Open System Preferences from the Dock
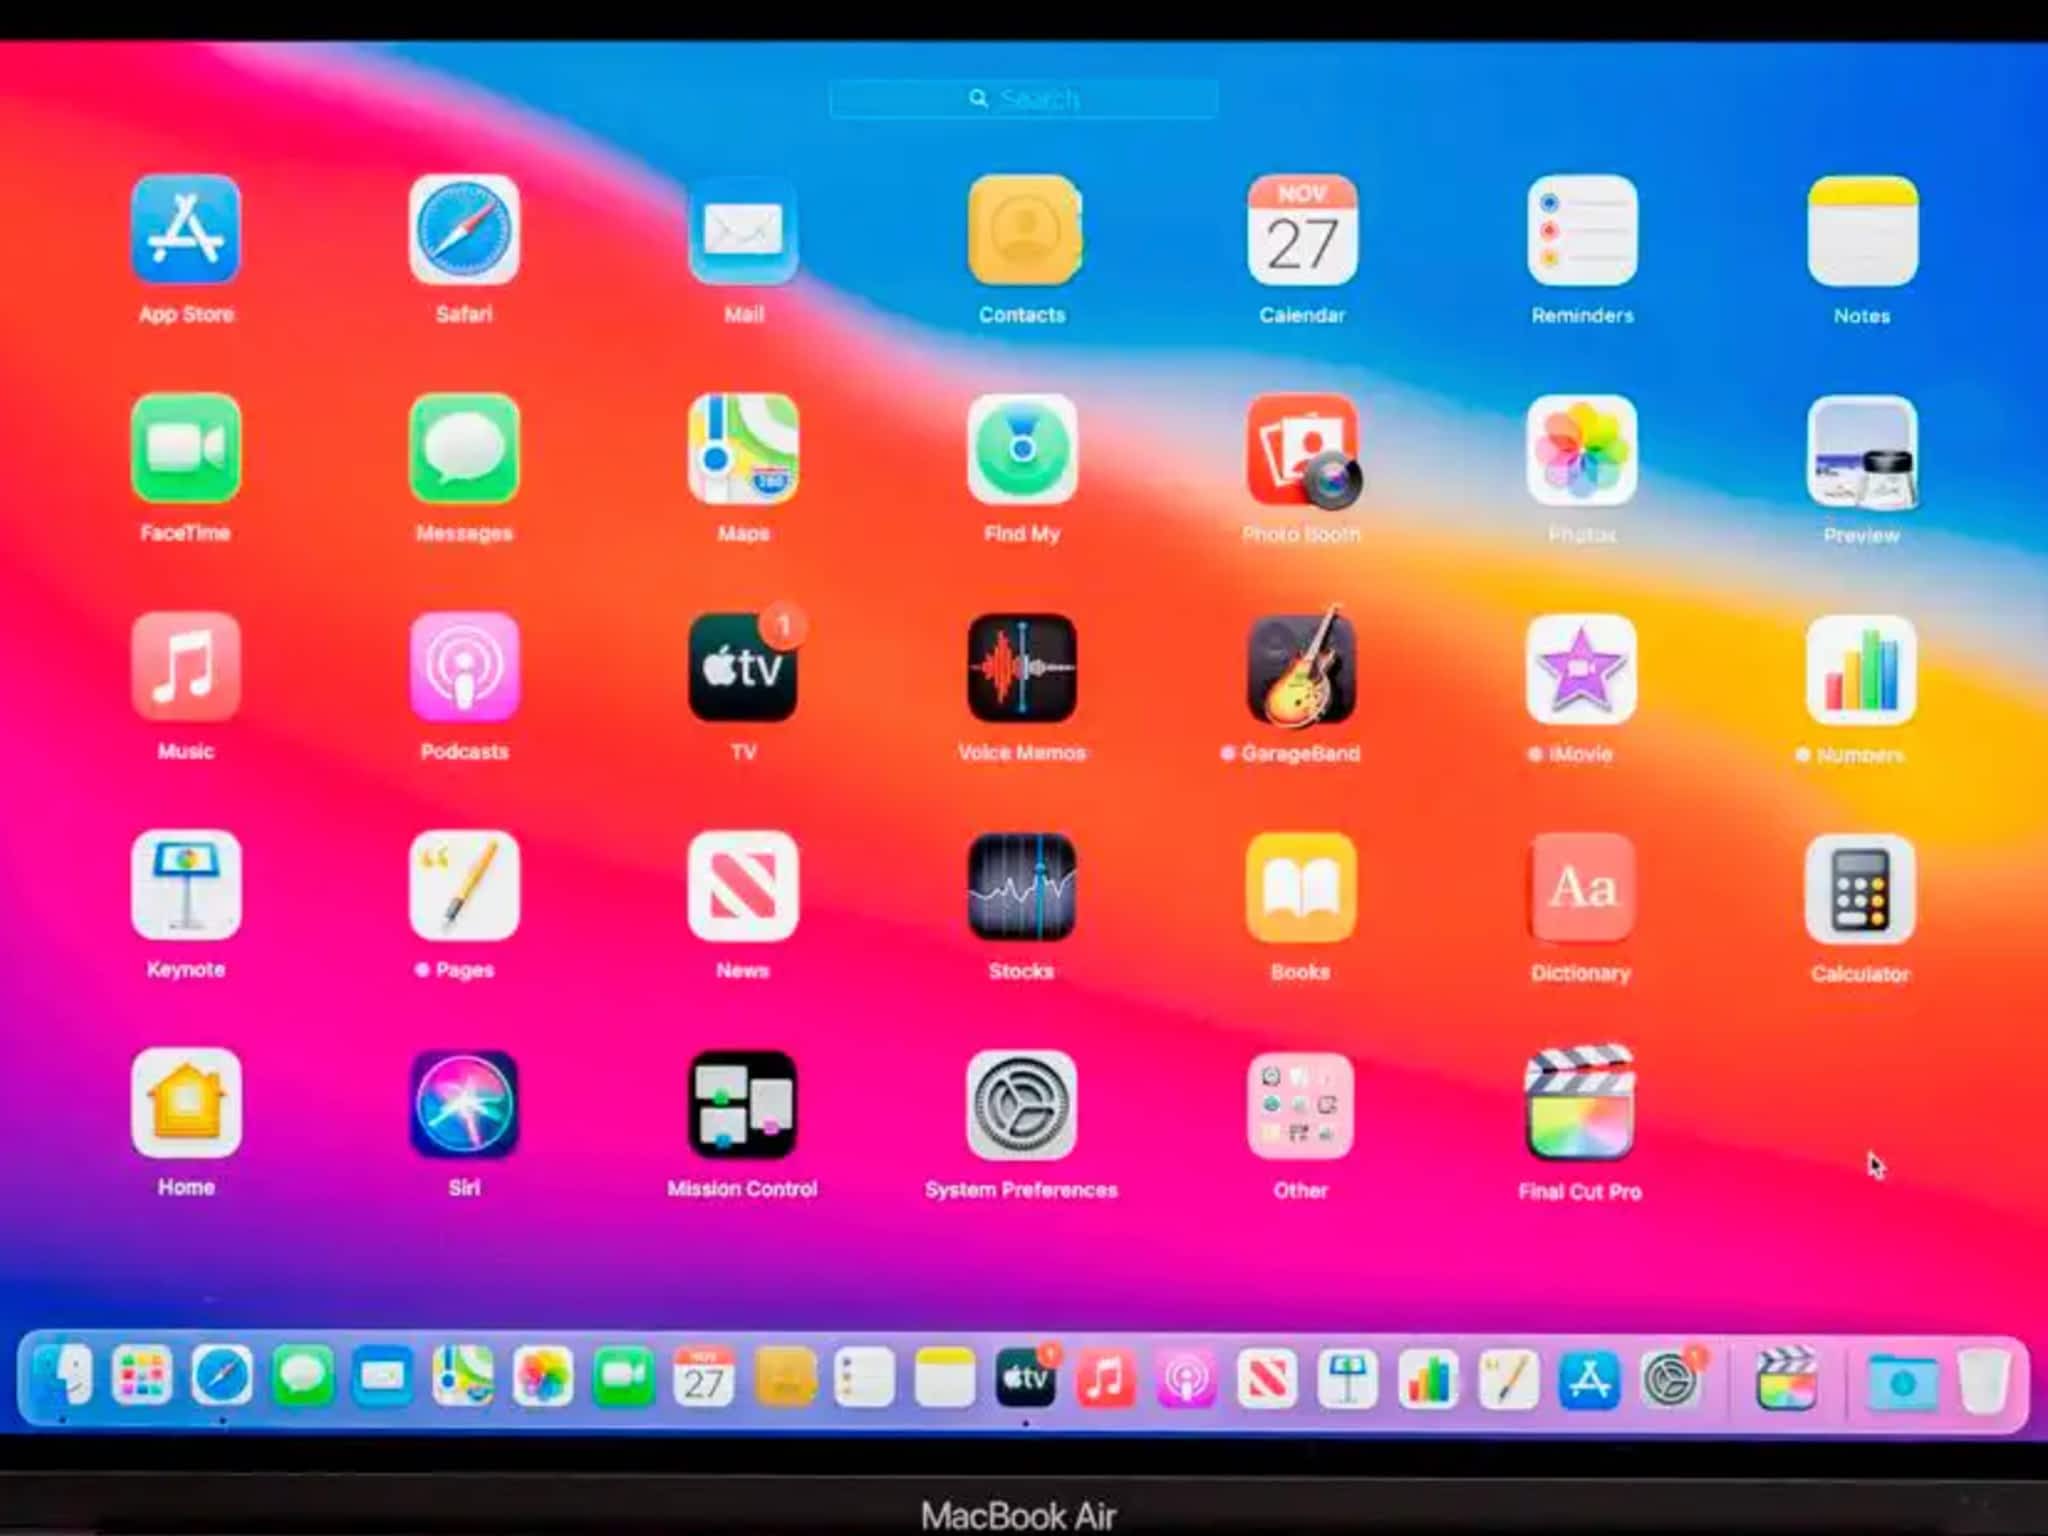This screenshot has width=2048, height=1536. [x=1671, y=1380]
